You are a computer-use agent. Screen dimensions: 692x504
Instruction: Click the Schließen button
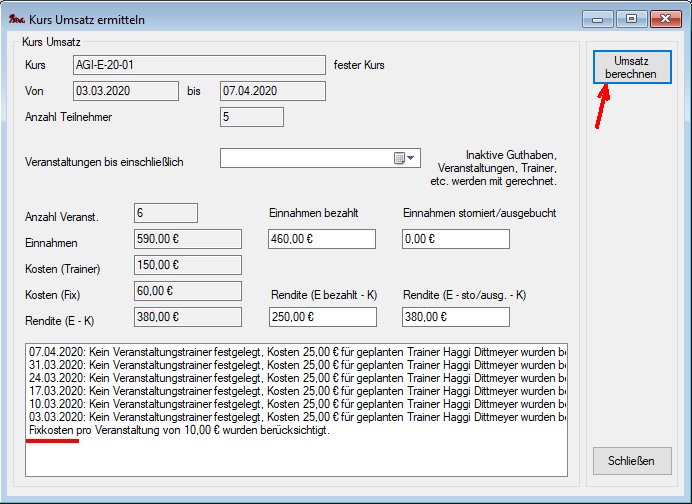(x=631, y=461)
